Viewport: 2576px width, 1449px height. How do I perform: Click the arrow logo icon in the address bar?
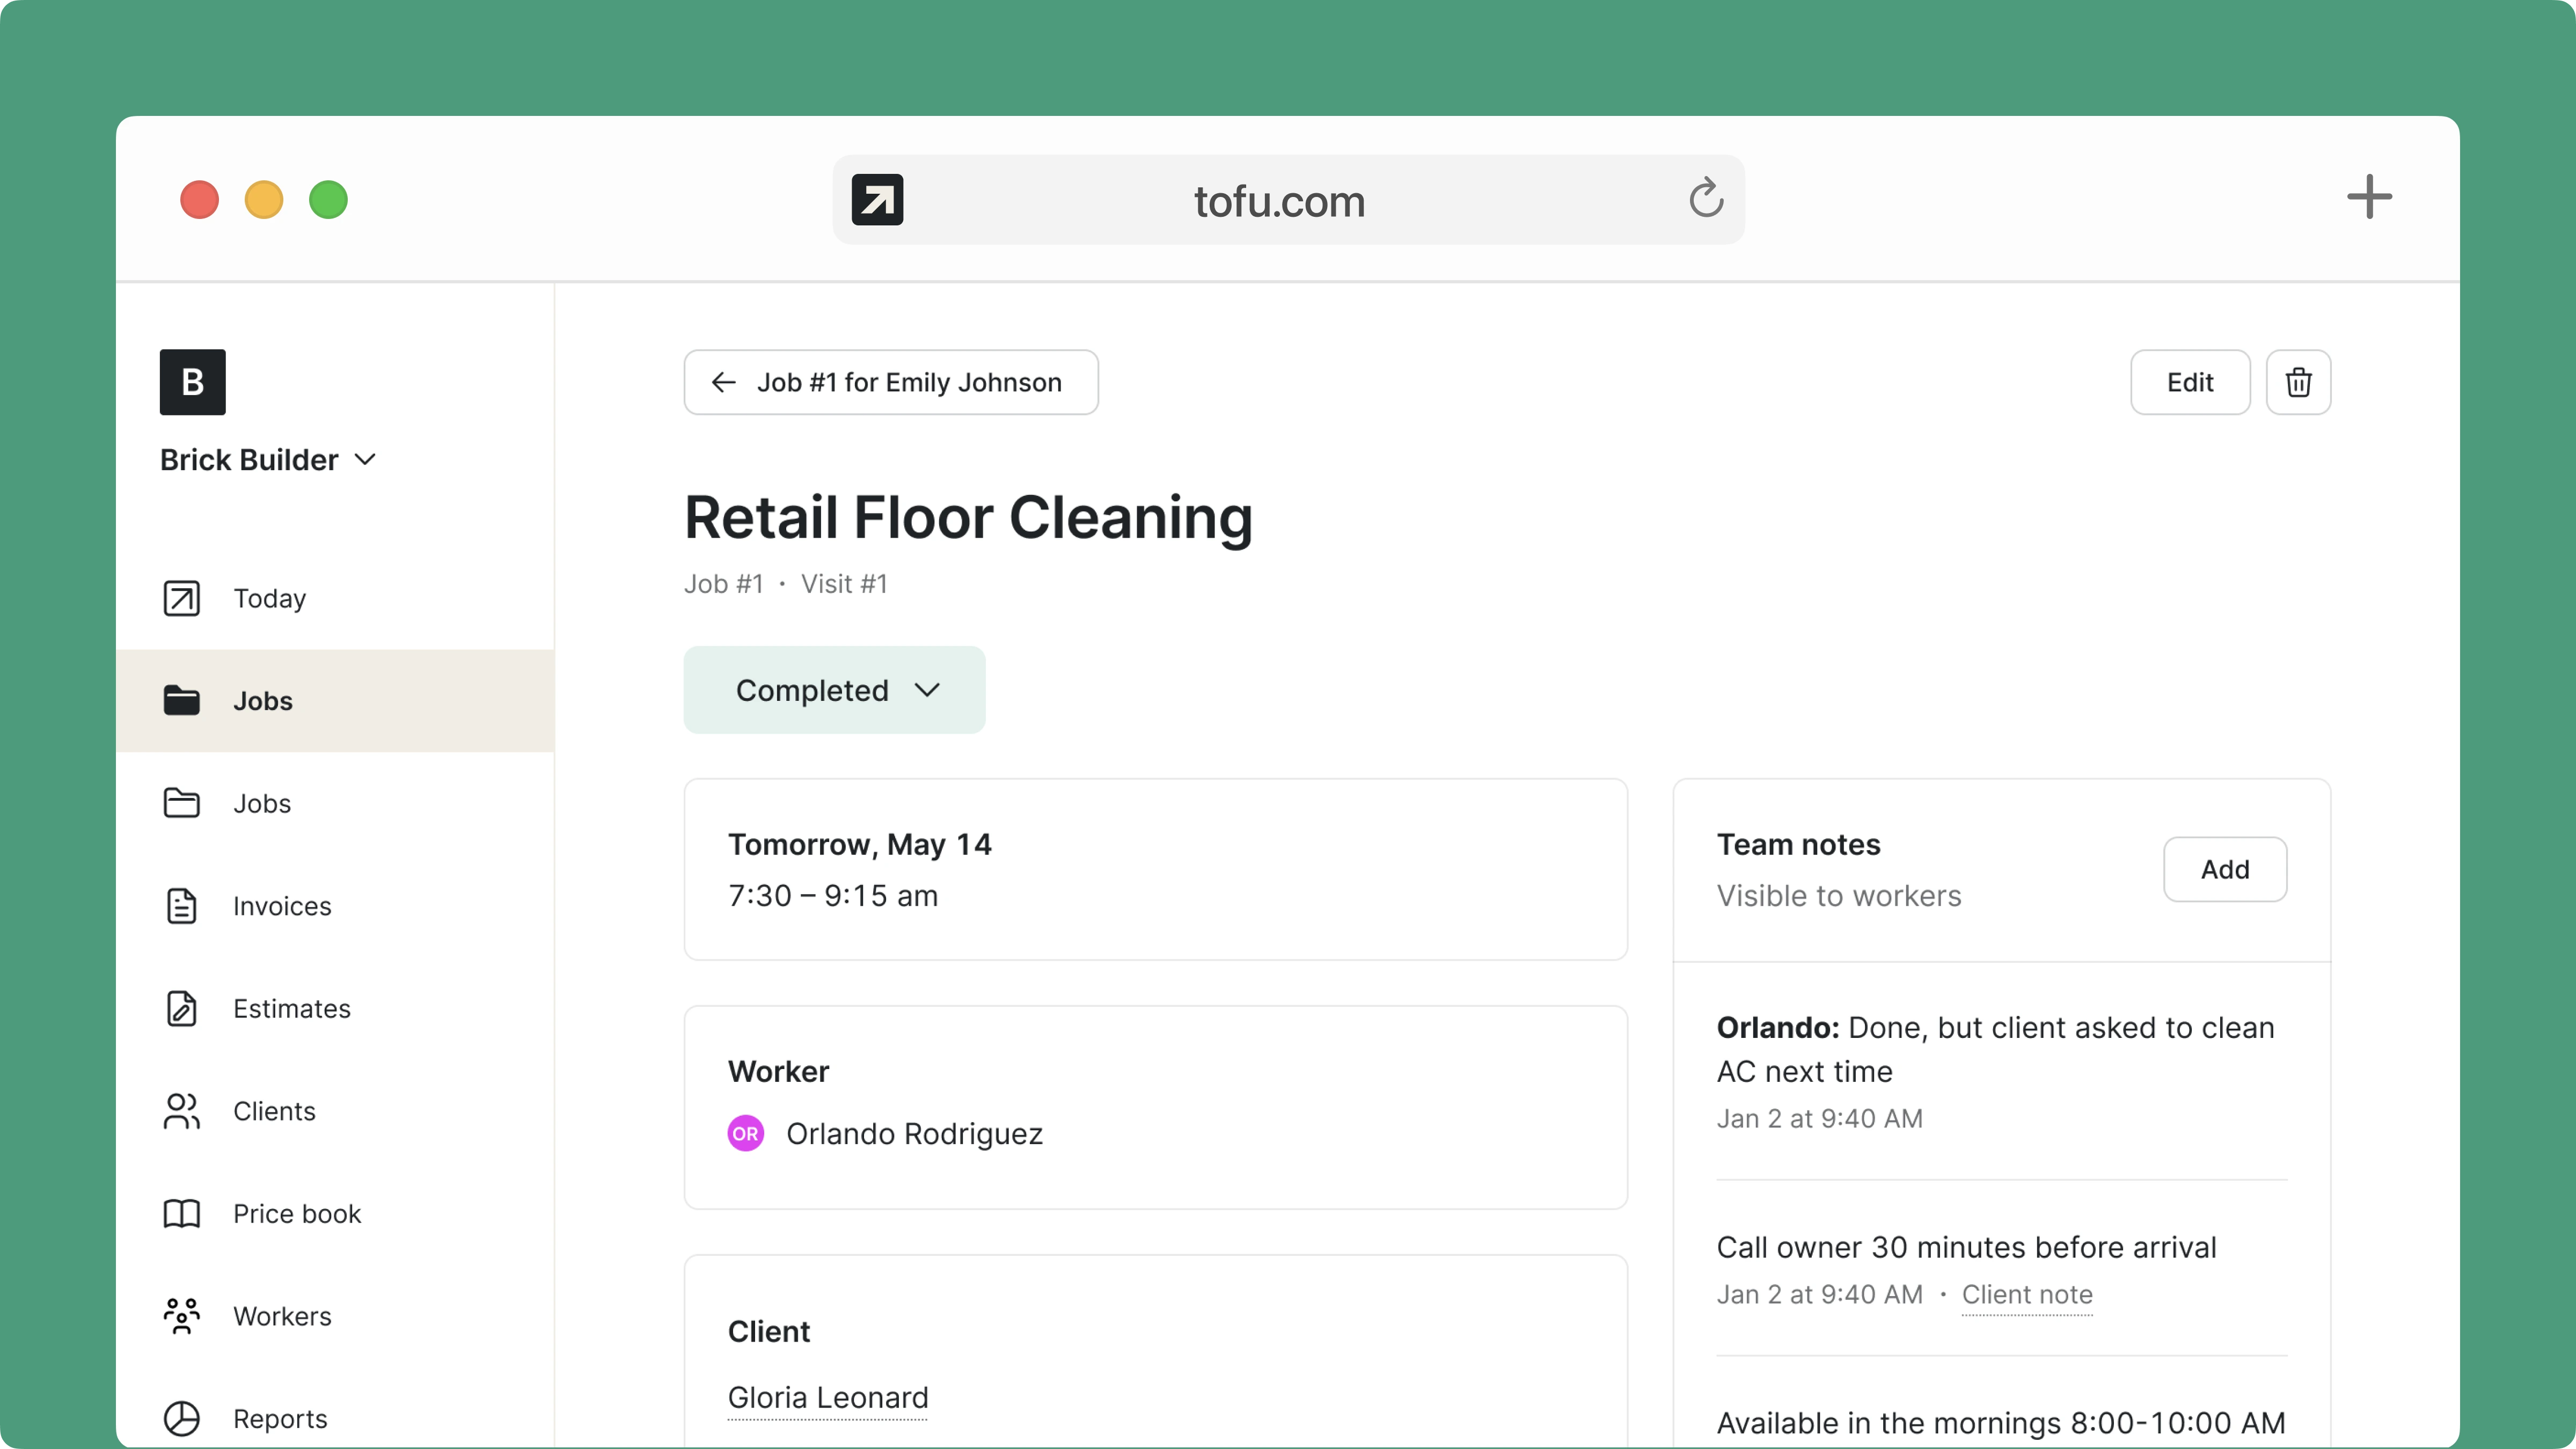click(x=877, y=200)
